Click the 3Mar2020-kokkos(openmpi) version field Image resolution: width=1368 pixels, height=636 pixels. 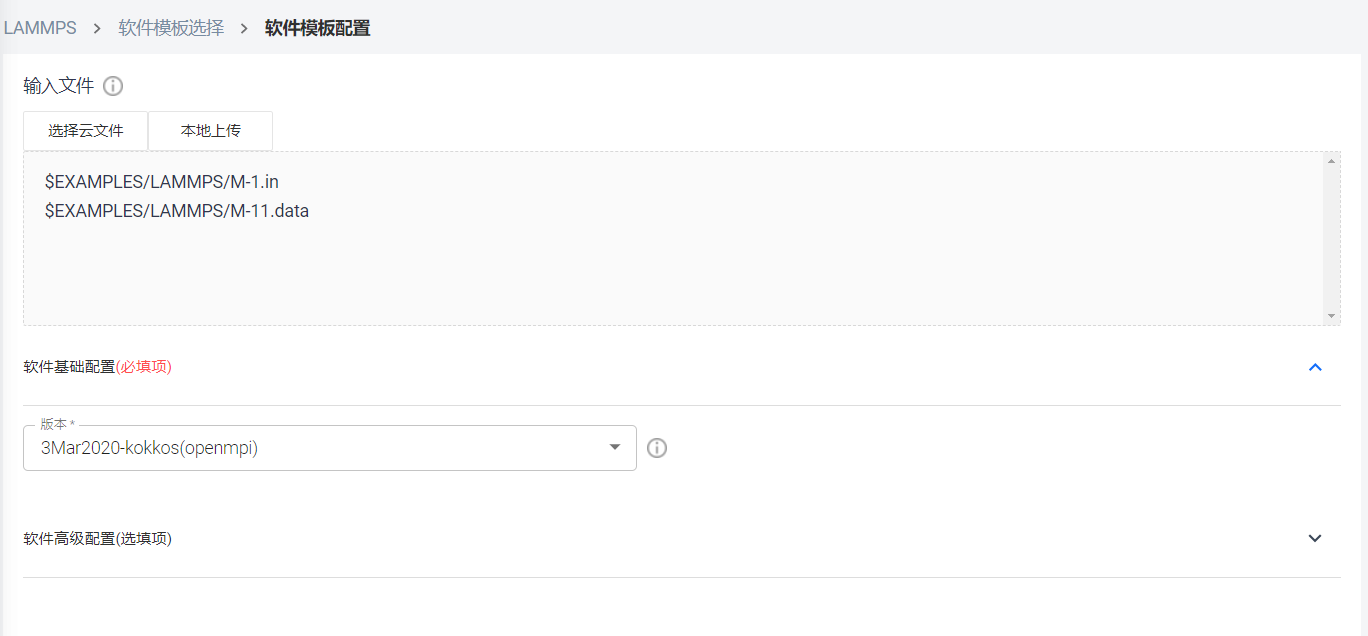point(300,448)
